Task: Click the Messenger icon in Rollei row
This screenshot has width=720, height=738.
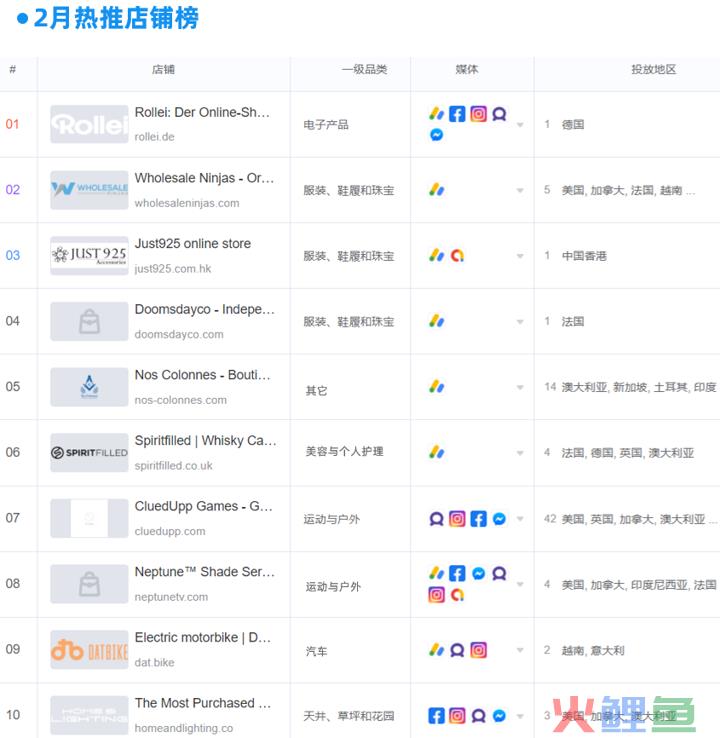Action: click(x=436, y=135)
